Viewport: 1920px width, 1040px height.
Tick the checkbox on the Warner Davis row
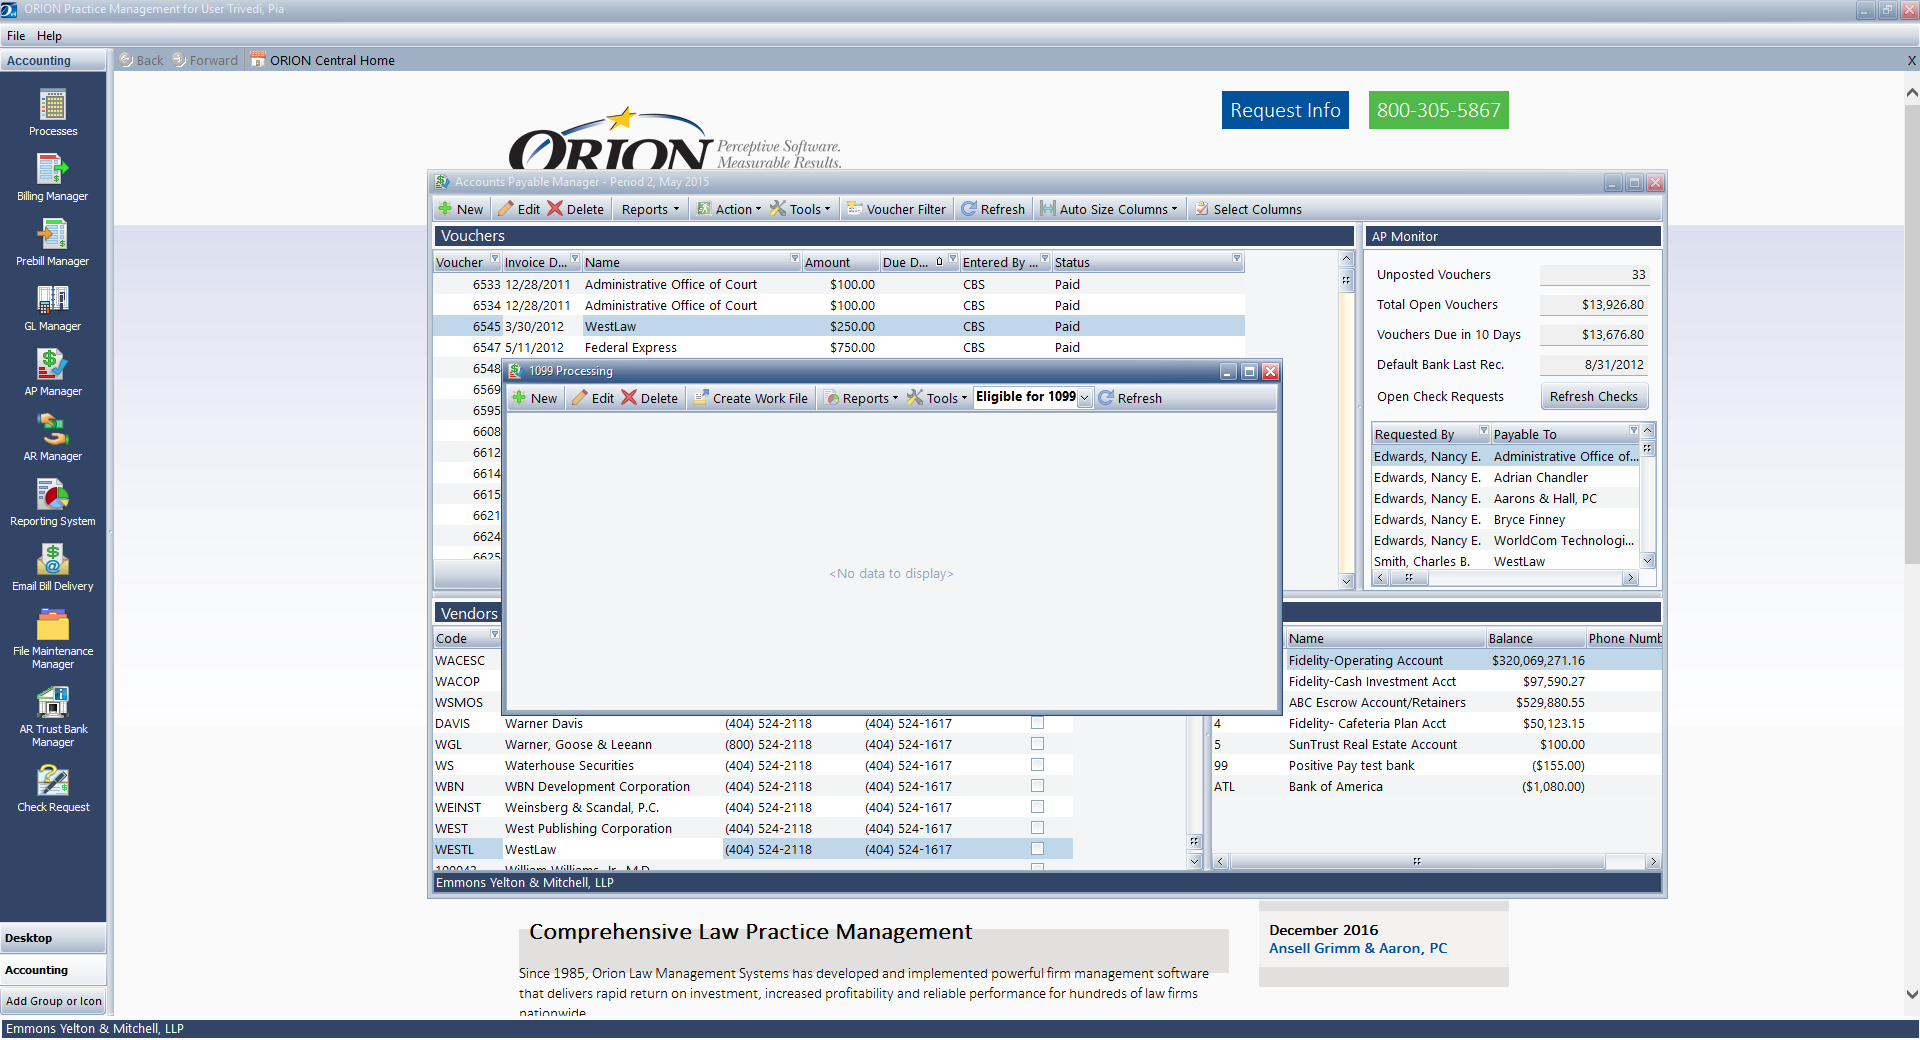tap(1037, 723)
